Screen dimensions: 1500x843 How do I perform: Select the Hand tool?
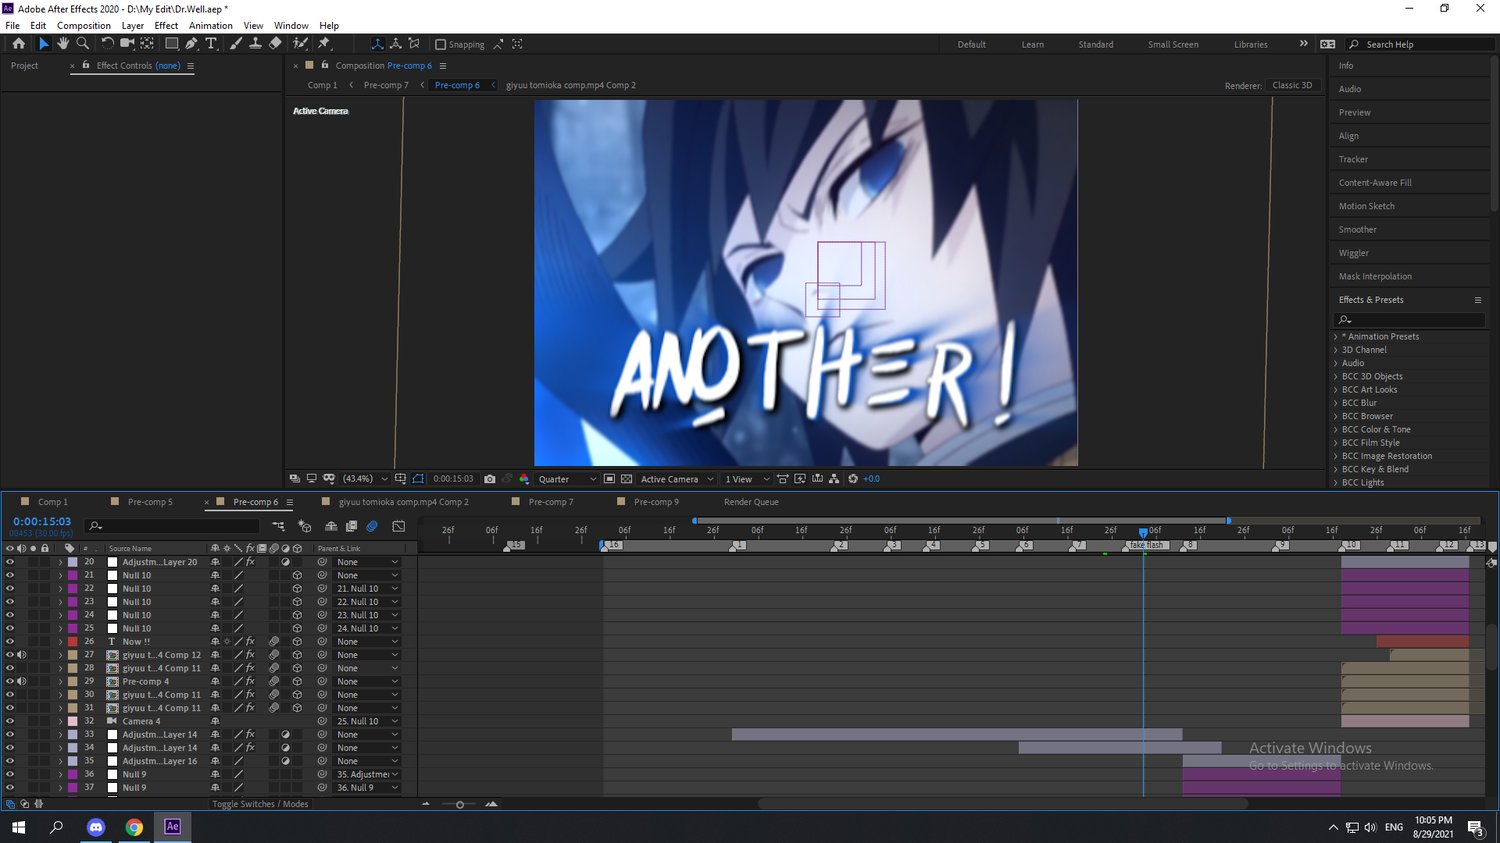click(63, 44)
